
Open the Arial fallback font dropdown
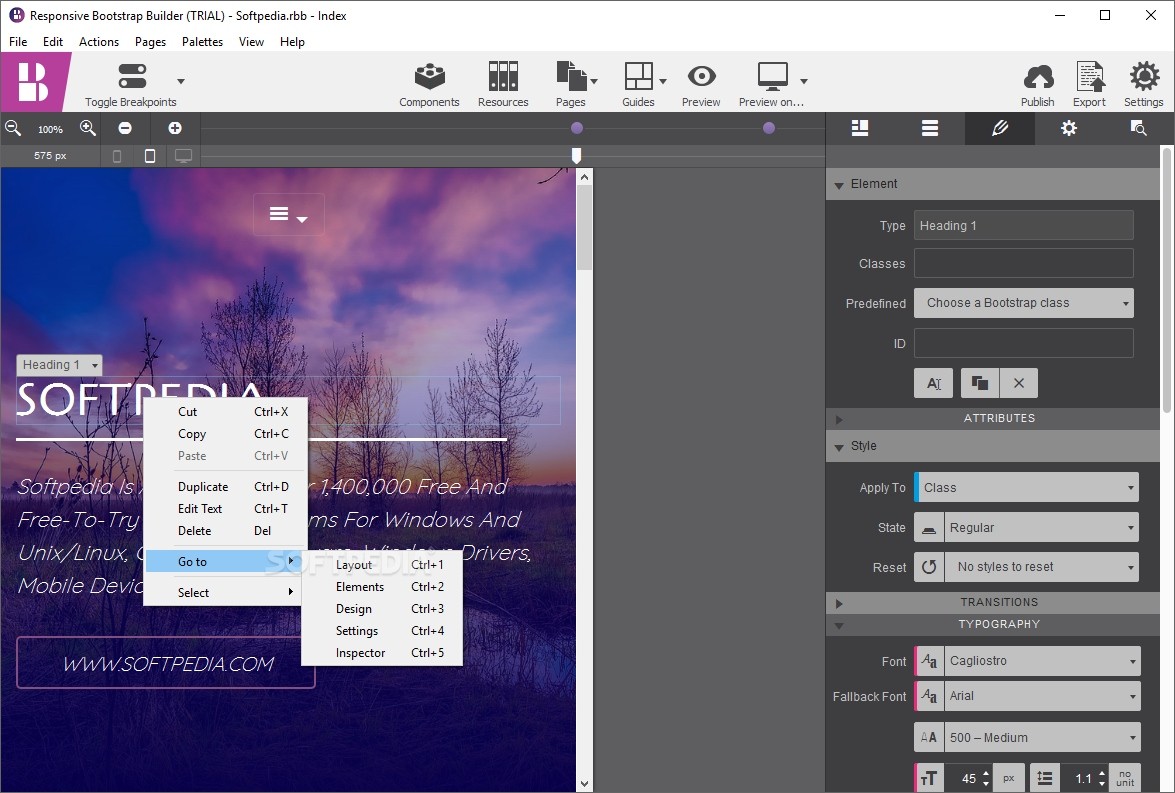click(x=1042, y=696)
